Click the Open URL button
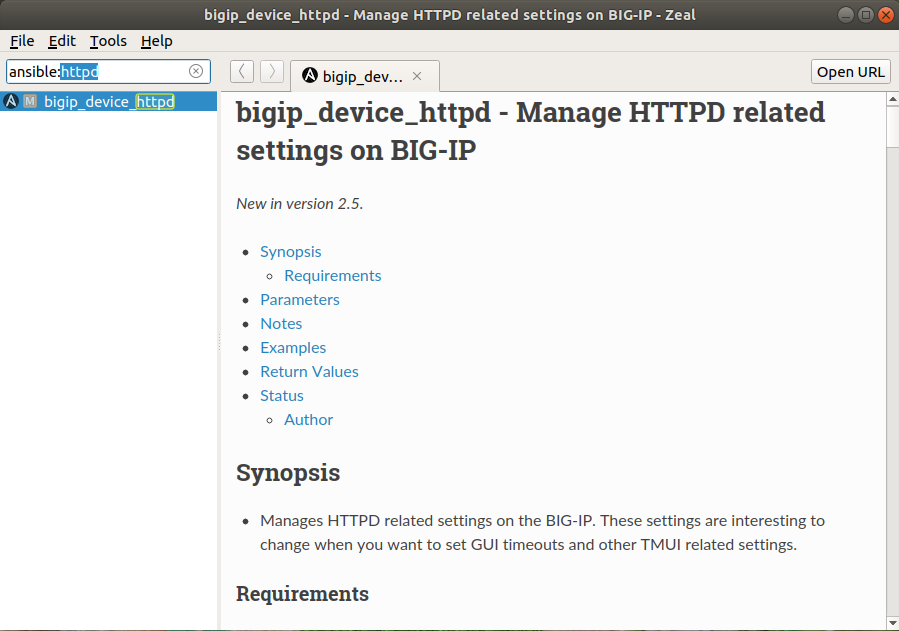Image resolution: width=899 pixels, height=631 pixels. pos(850,72)
